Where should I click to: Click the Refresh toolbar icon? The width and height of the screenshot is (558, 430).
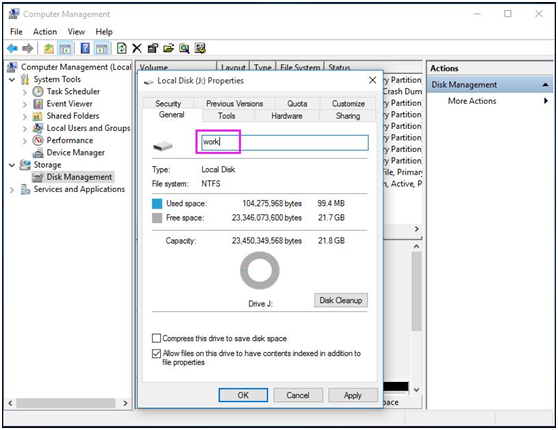[x=122, y=48]
